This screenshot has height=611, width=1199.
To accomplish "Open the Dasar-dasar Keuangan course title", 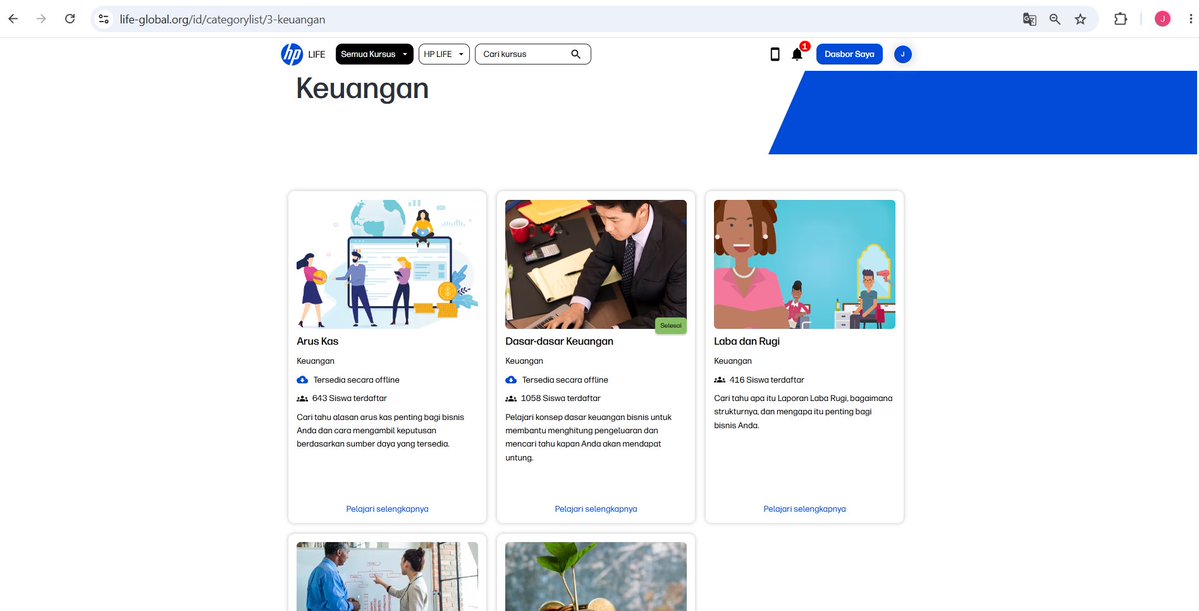I will pos(560,342).
